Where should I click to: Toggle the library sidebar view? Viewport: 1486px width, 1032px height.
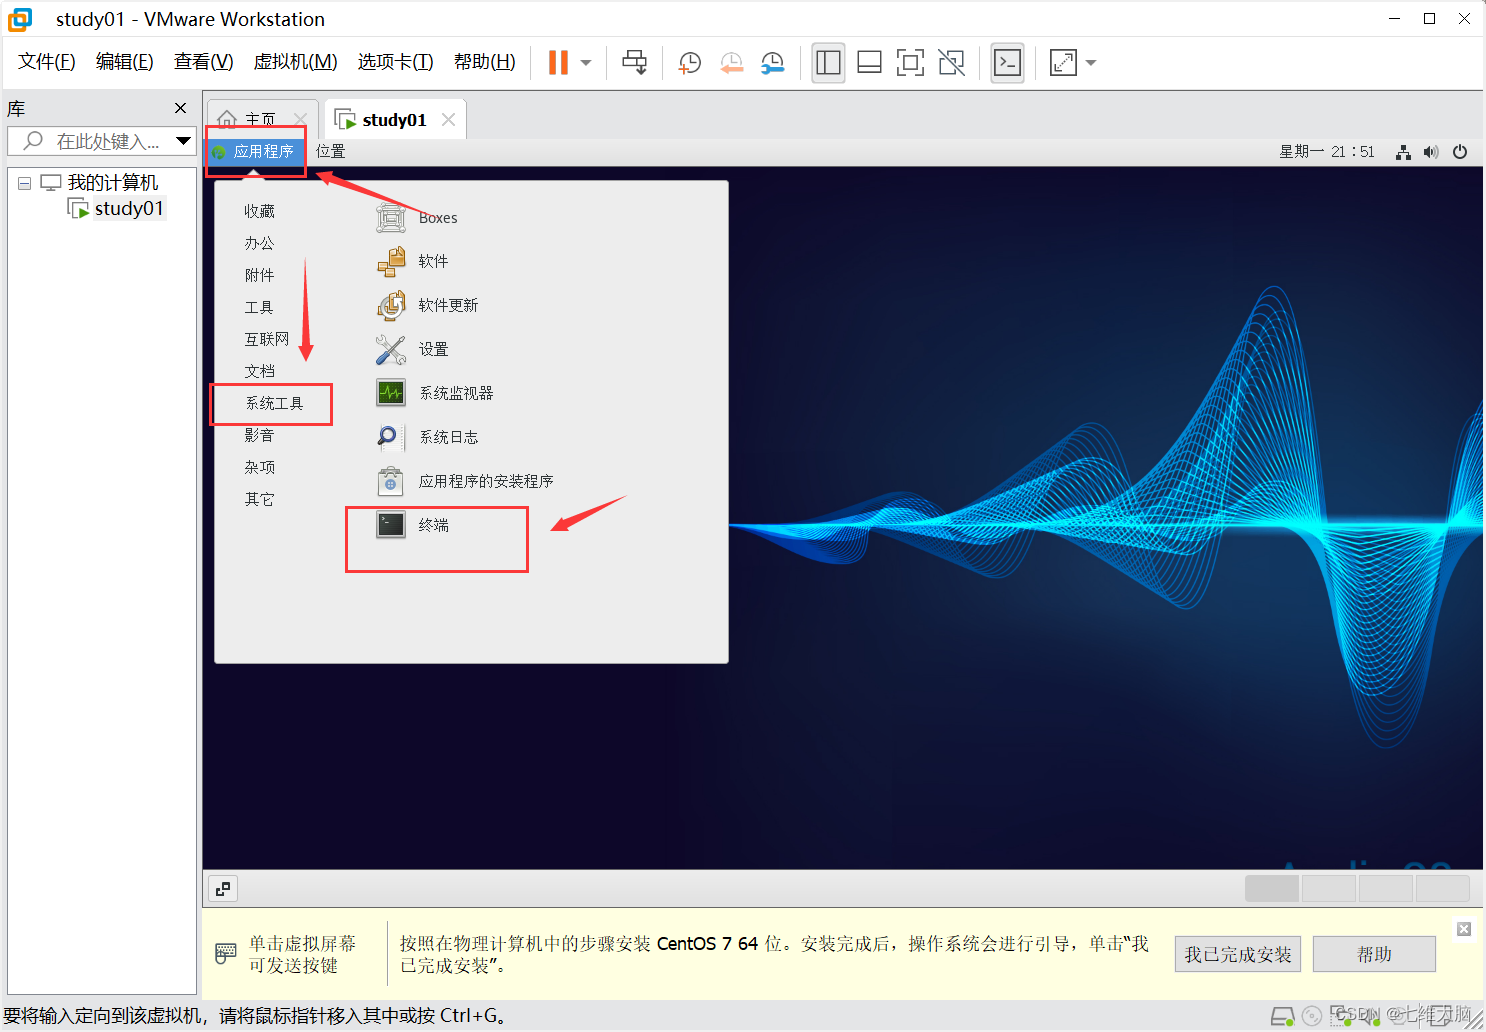point(828,63)
